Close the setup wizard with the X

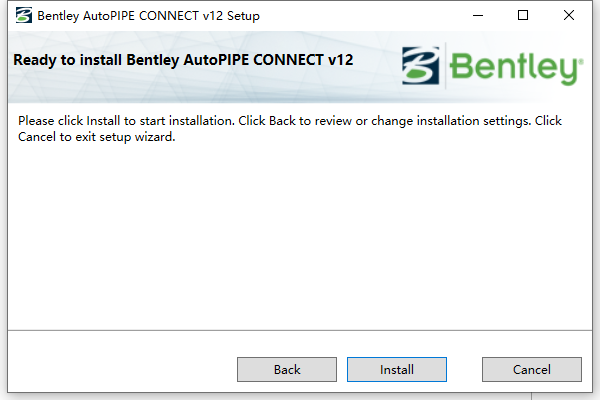coord(569,16)
